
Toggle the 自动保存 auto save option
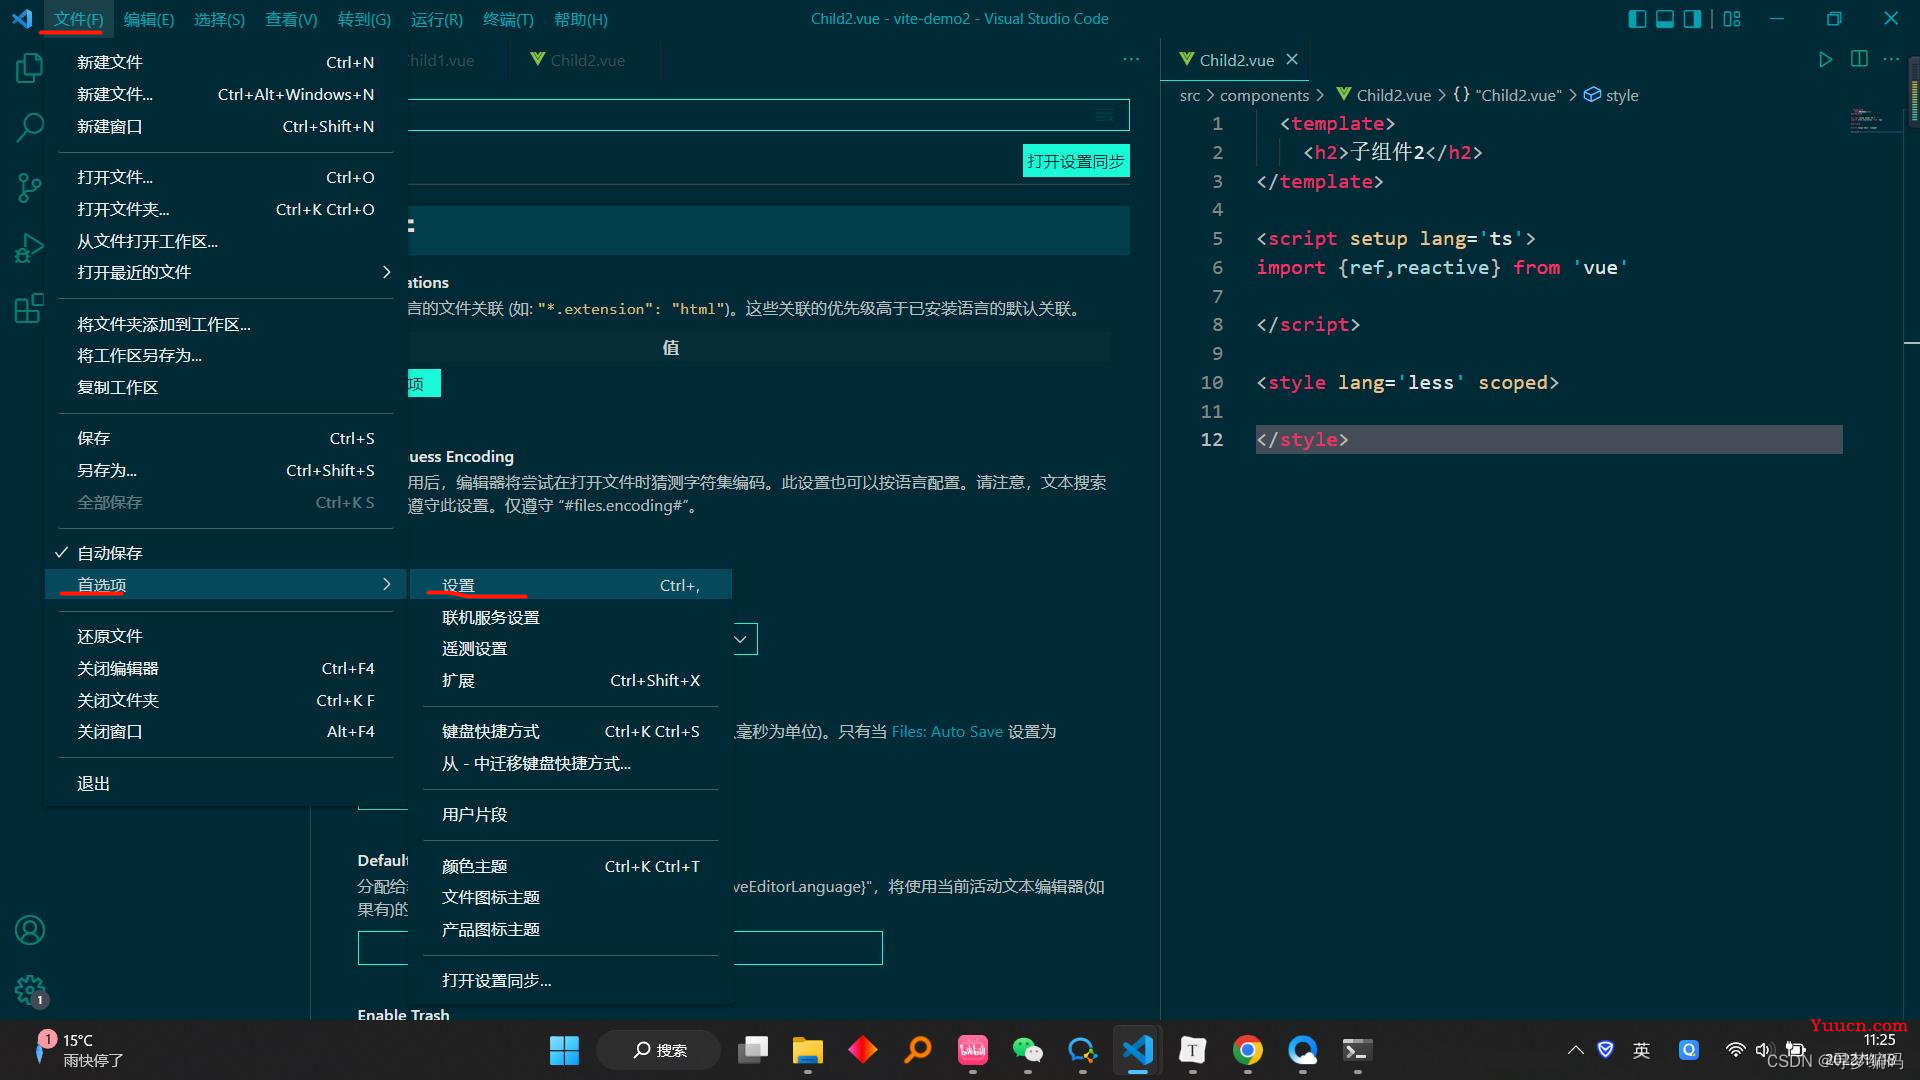226,553
